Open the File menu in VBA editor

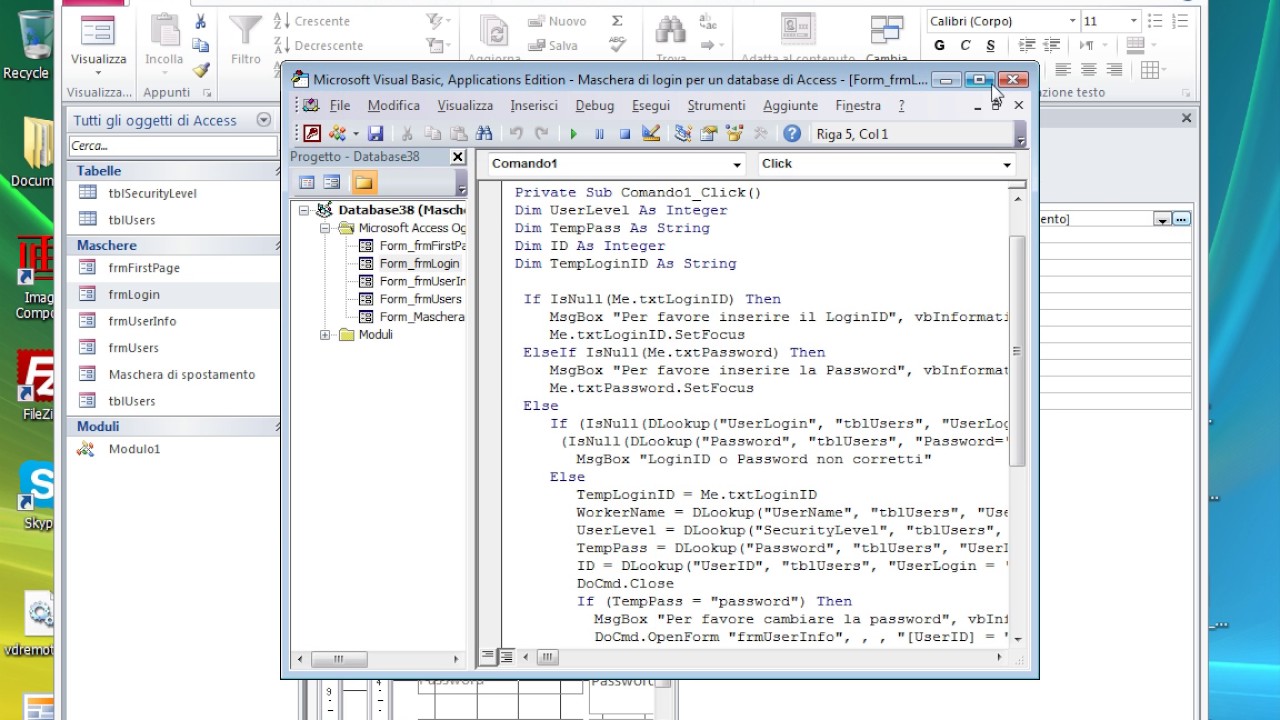coord(340,105)
